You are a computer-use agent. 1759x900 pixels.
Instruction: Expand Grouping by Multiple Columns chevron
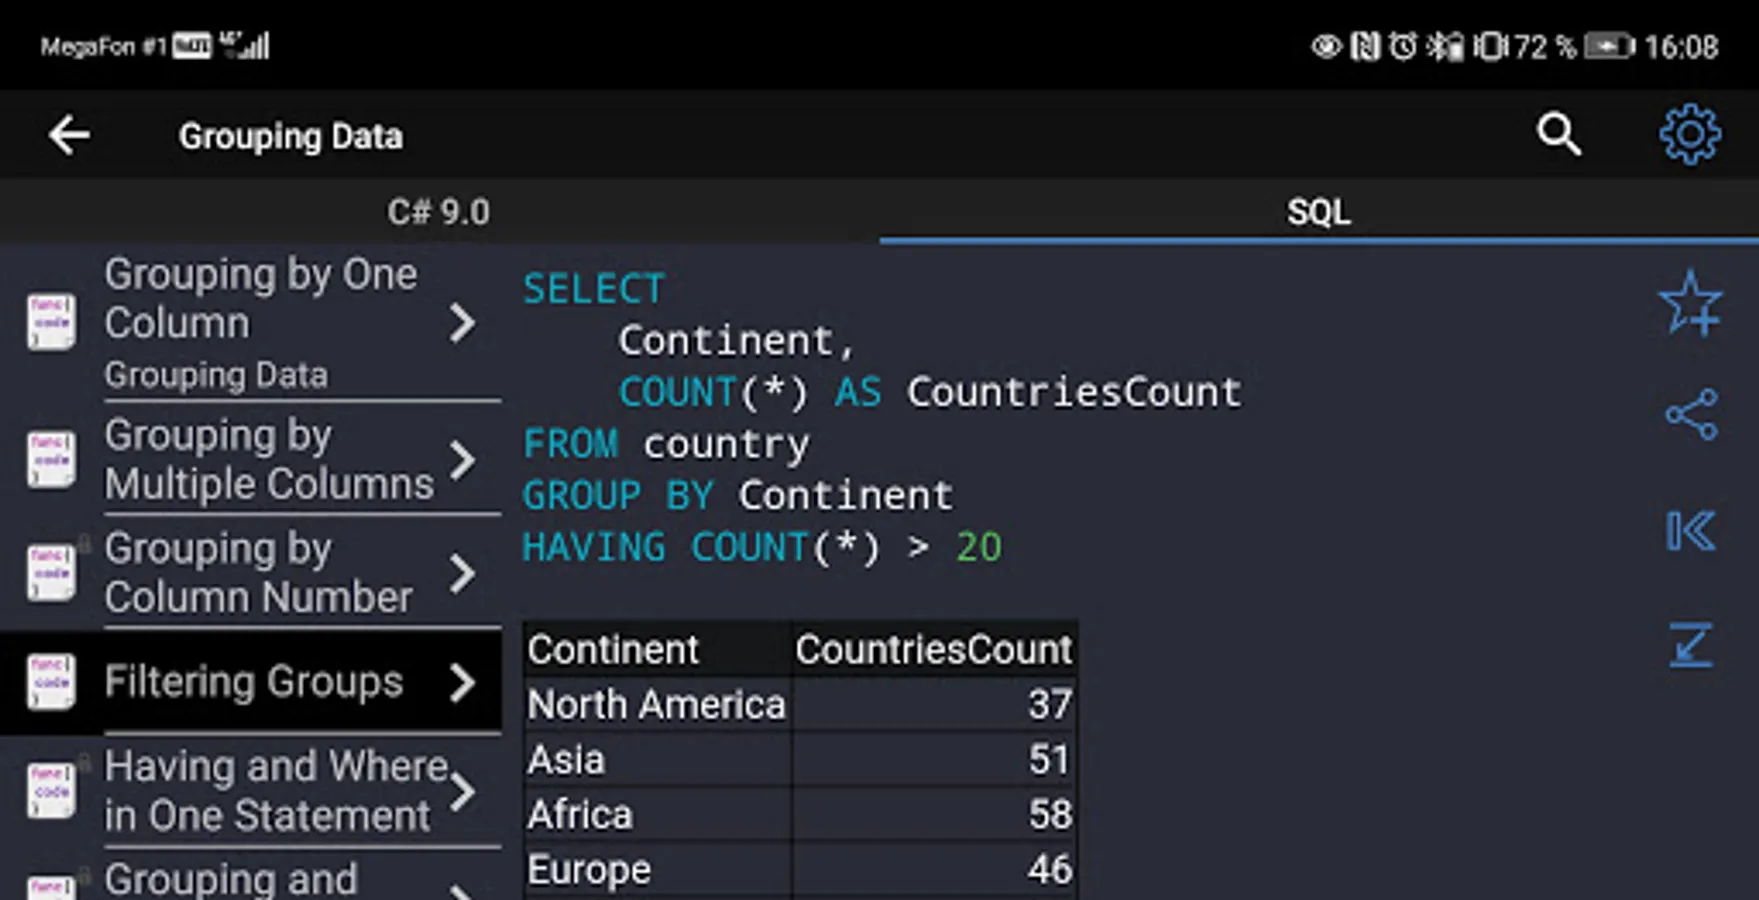[461, 461]
